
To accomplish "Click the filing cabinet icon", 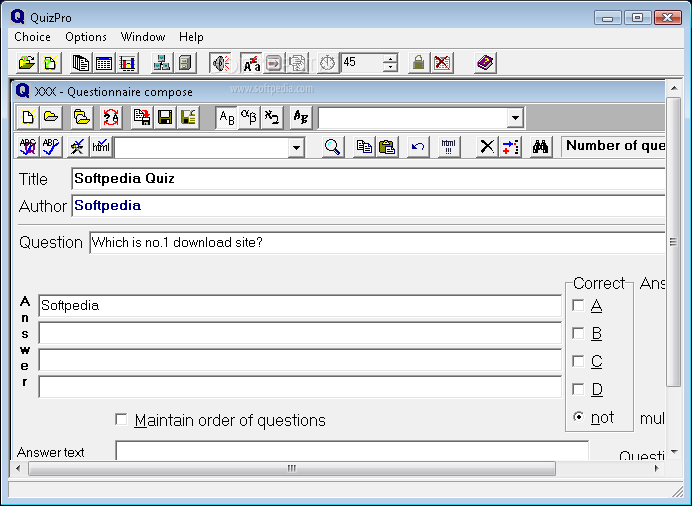I will 185,63.
